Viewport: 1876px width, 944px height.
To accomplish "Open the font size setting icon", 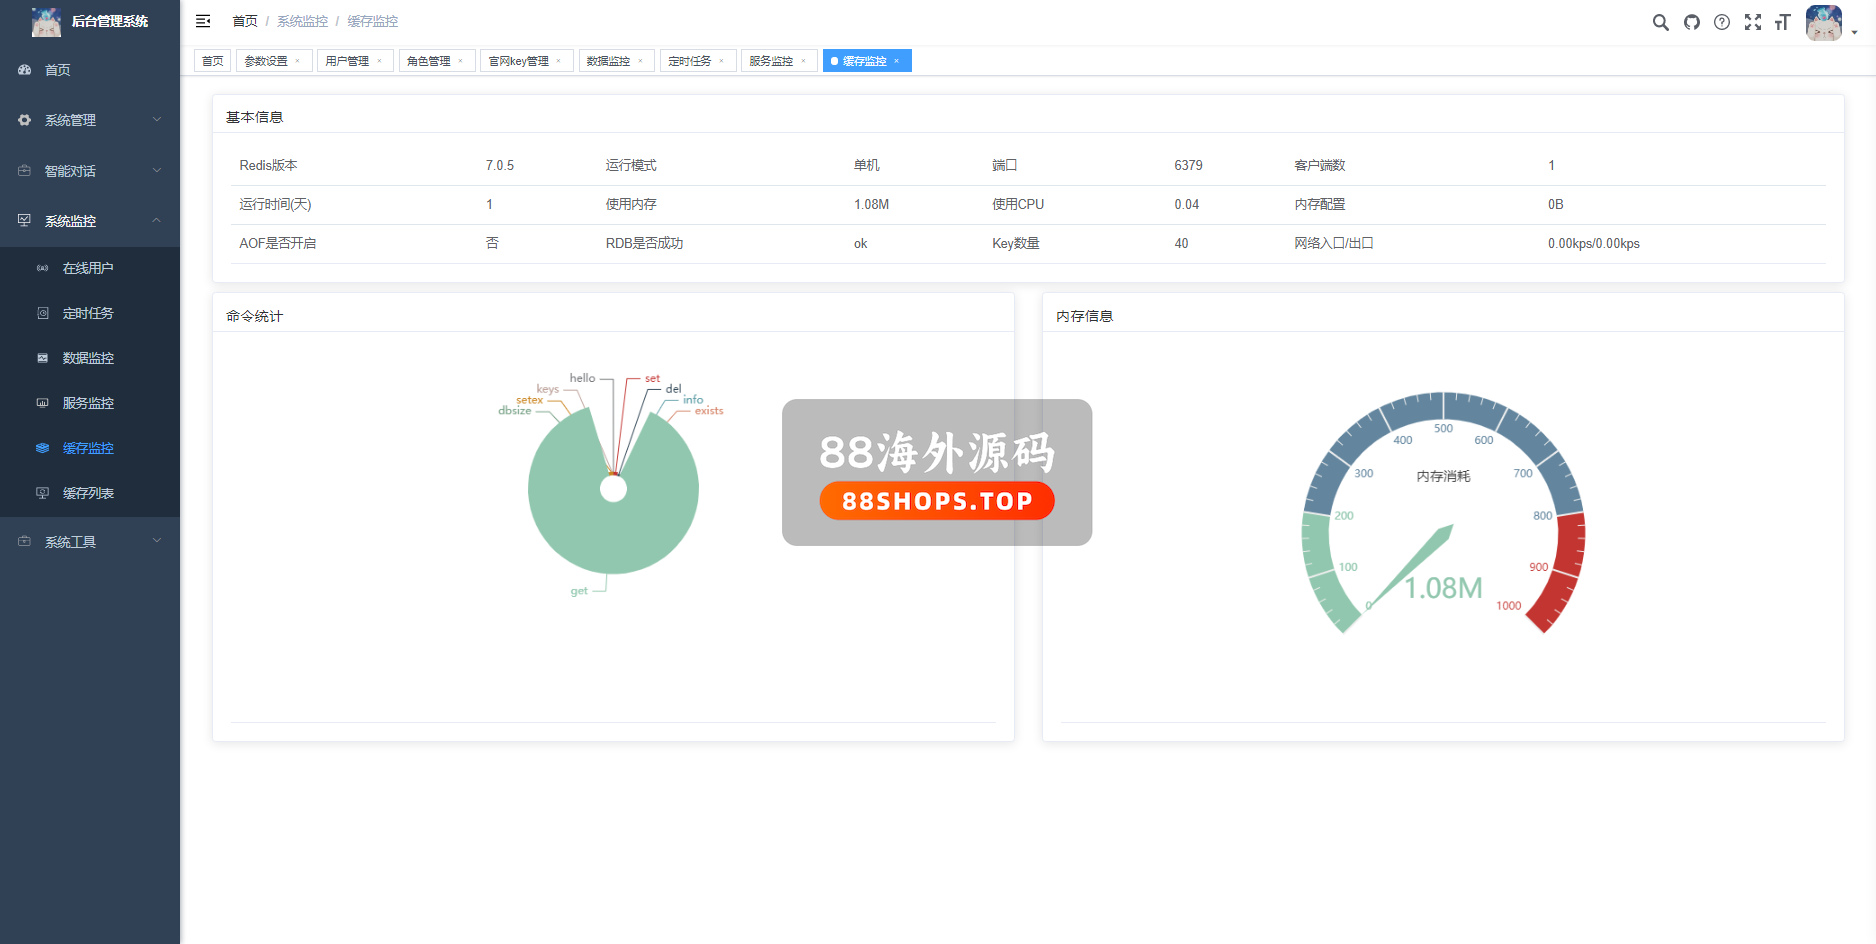I will 1782,22.
